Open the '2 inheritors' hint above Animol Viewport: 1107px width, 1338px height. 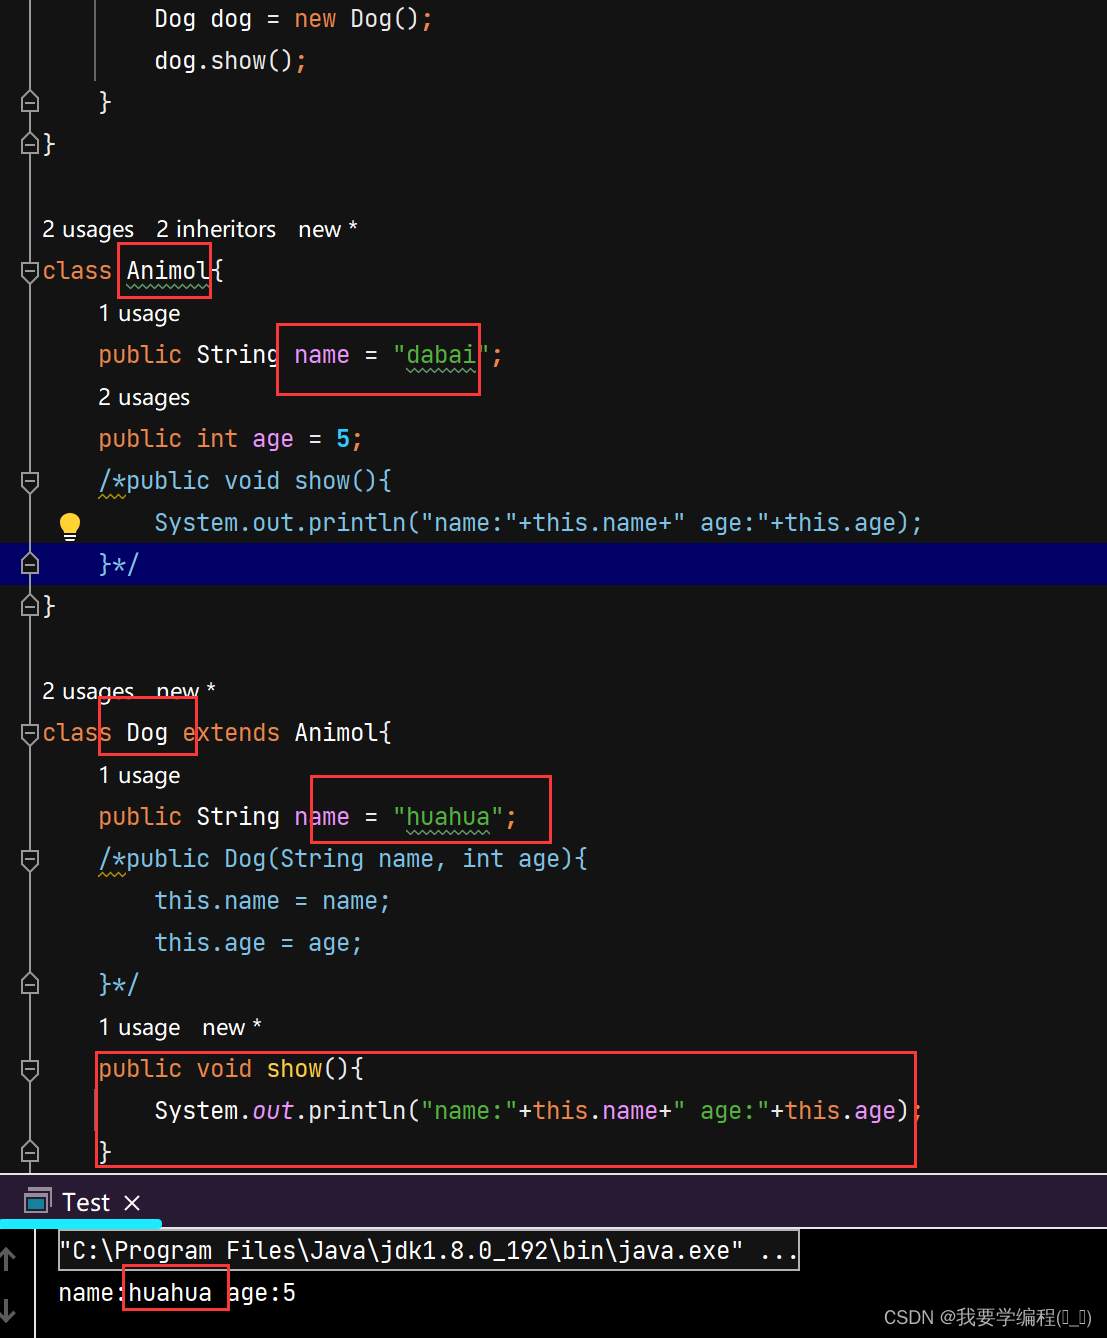point(216,229)
